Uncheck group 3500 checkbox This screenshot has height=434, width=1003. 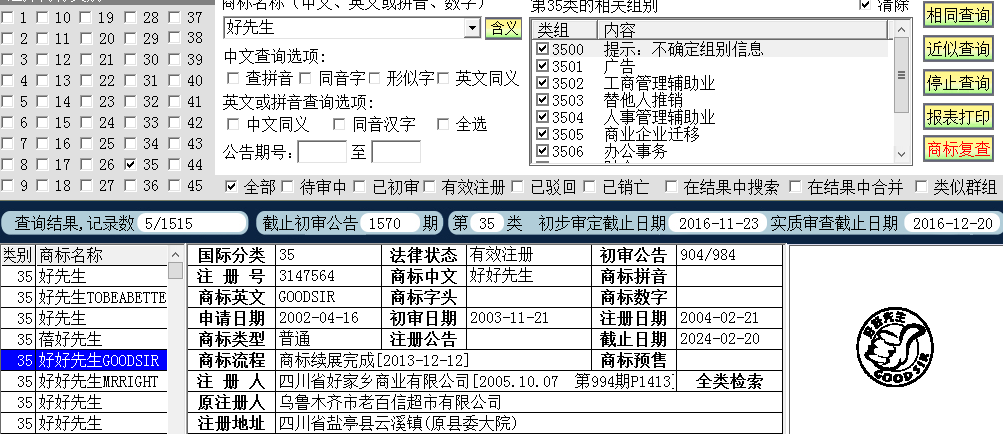(542, 49)
